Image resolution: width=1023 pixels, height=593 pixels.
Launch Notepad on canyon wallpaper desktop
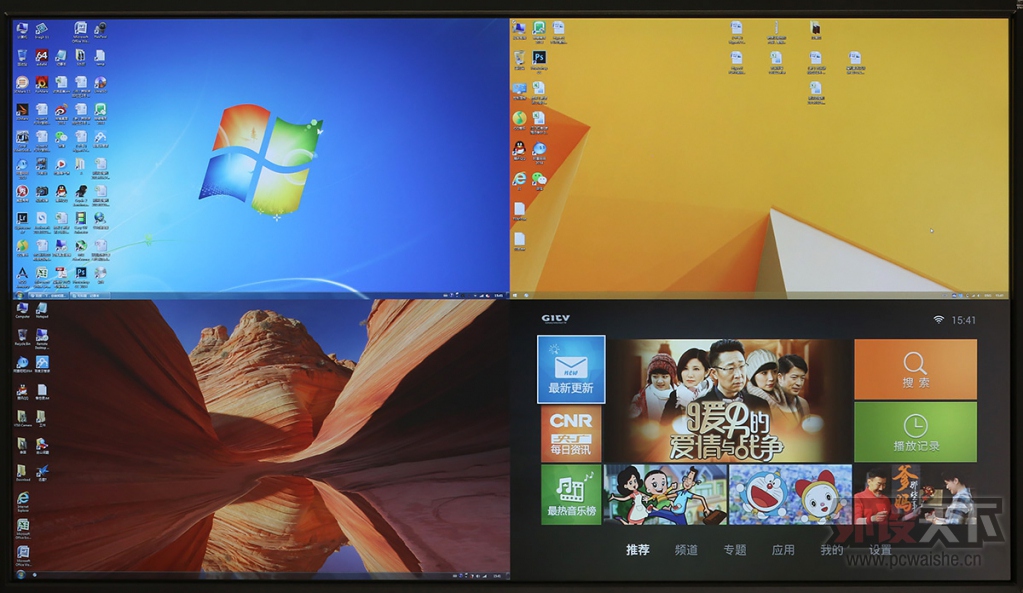pyautogui.click(x=41, y=308)
